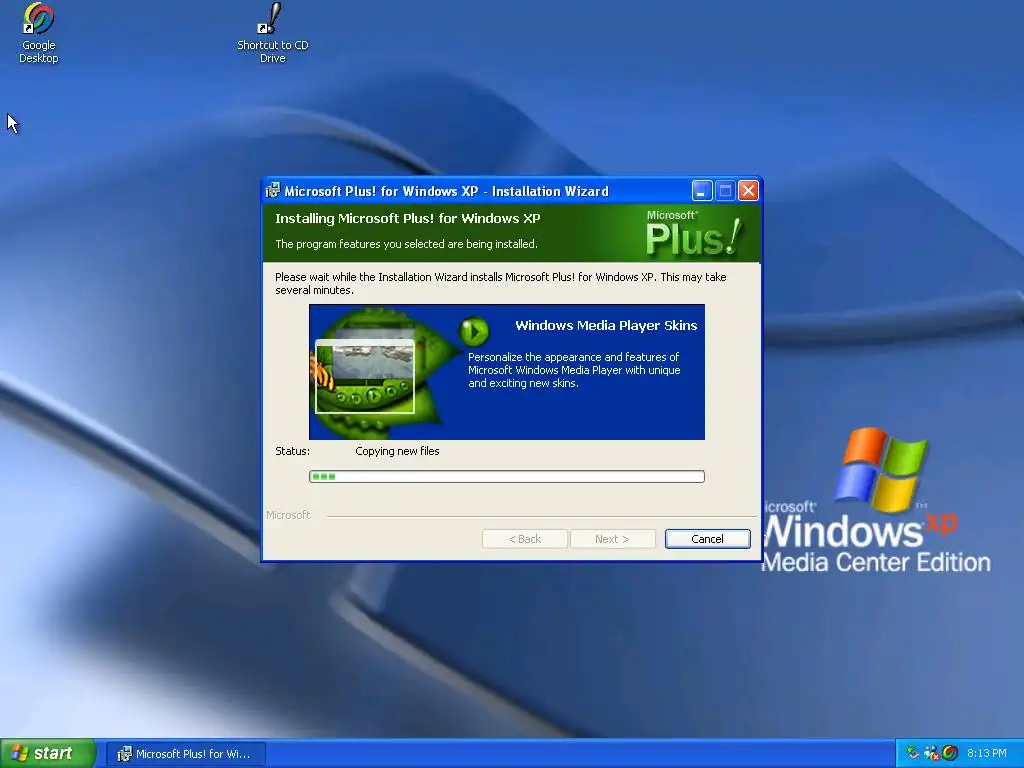Close the Installation Wizard window
Viewport: 1024px width, 768px height.
click(x=748, y=191)
